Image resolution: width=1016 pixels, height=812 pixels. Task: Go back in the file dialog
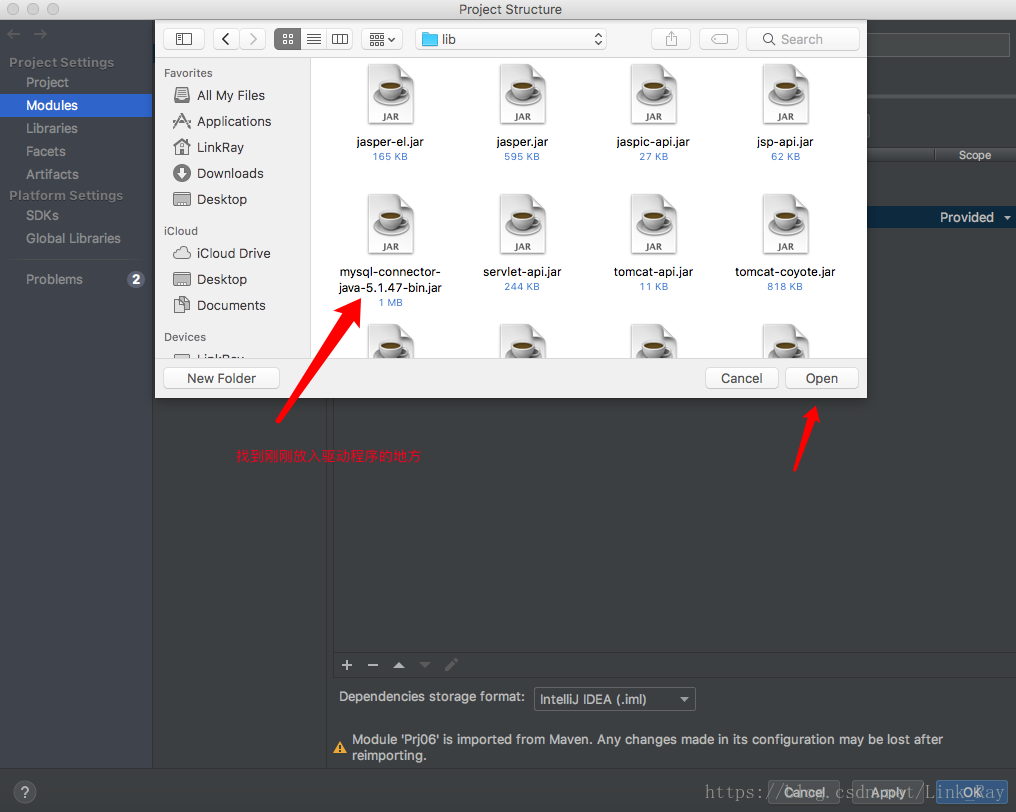click(225, 40)
